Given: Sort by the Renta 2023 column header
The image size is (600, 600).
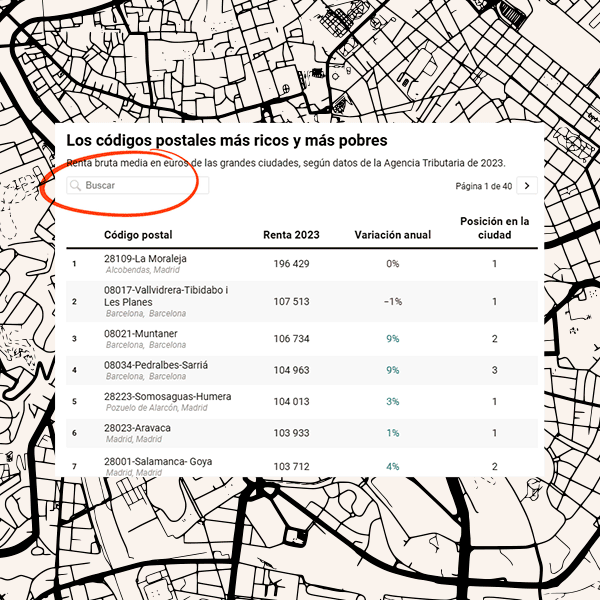Looking at the screenshot, I should pyautogui.click(x=291, y=235).
